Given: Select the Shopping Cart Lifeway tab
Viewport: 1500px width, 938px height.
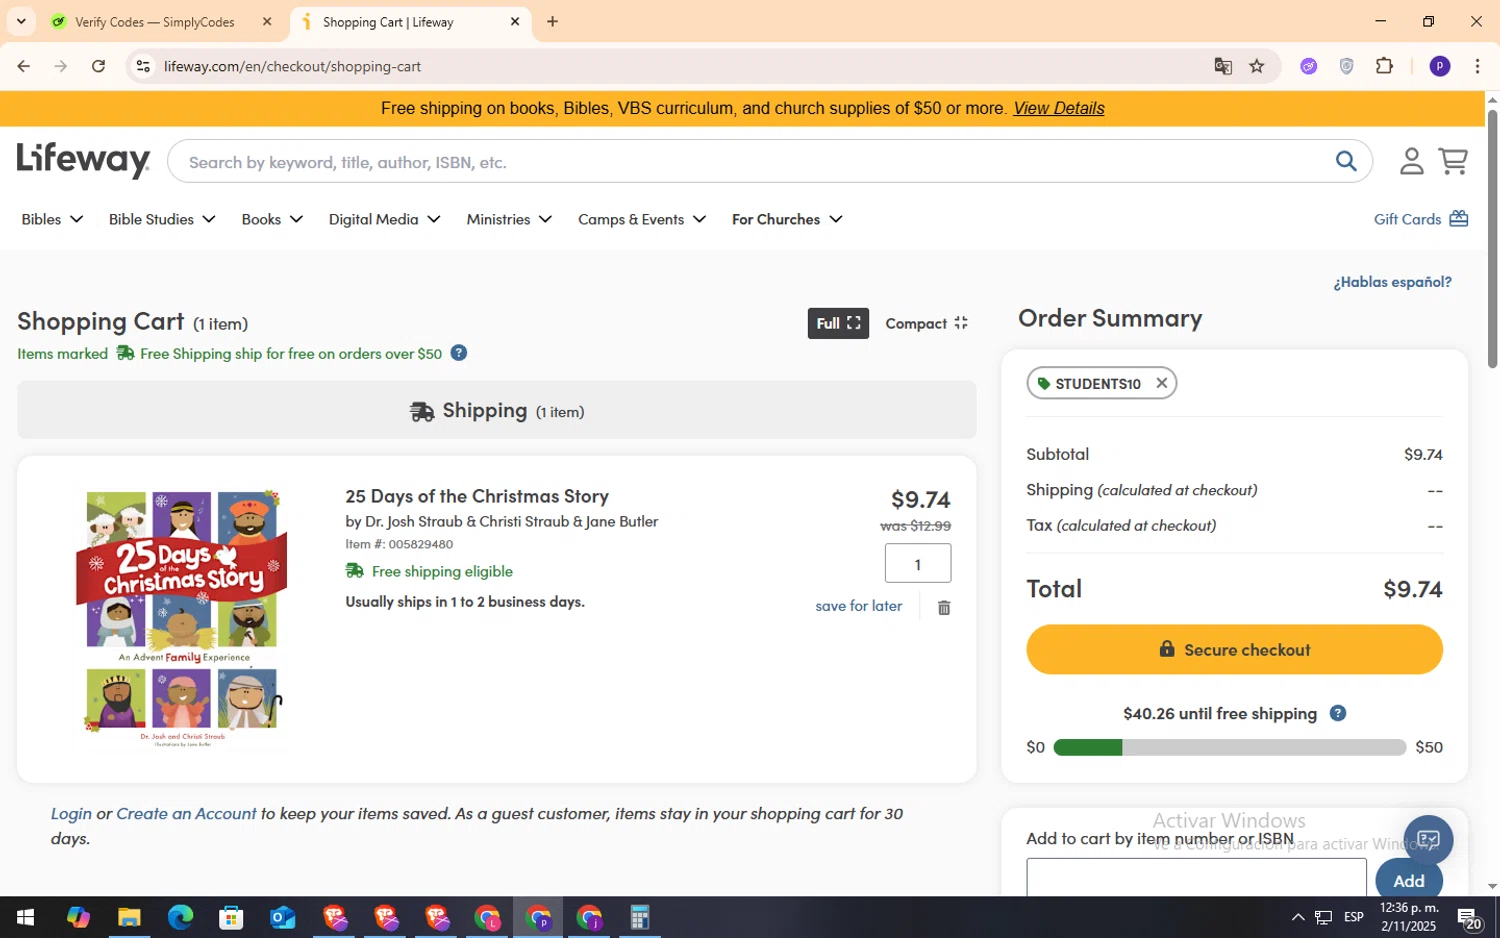Looking at the screenshot, I should 389,22.
